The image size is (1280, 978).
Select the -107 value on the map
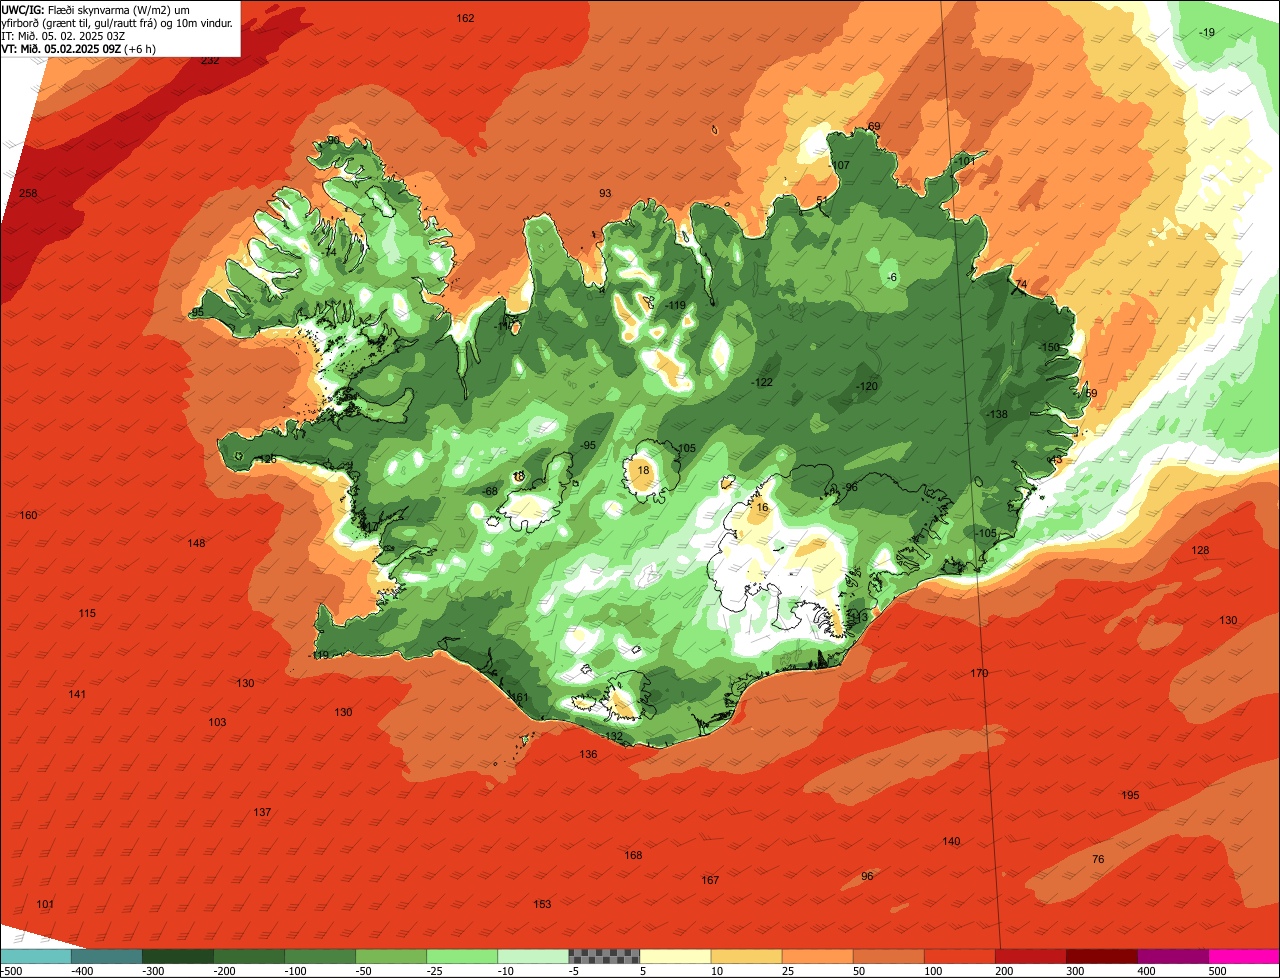click(x=839, y=165)
